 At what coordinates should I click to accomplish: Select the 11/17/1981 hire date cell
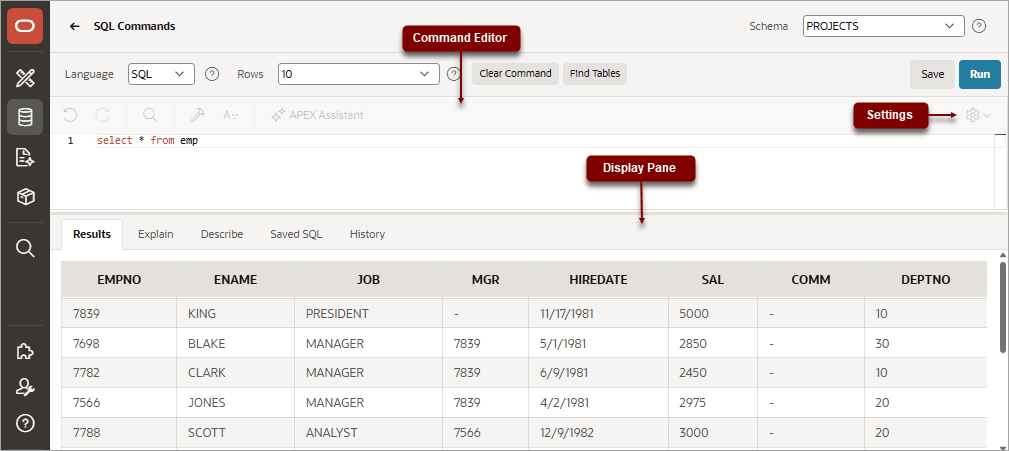pos(598,314)
